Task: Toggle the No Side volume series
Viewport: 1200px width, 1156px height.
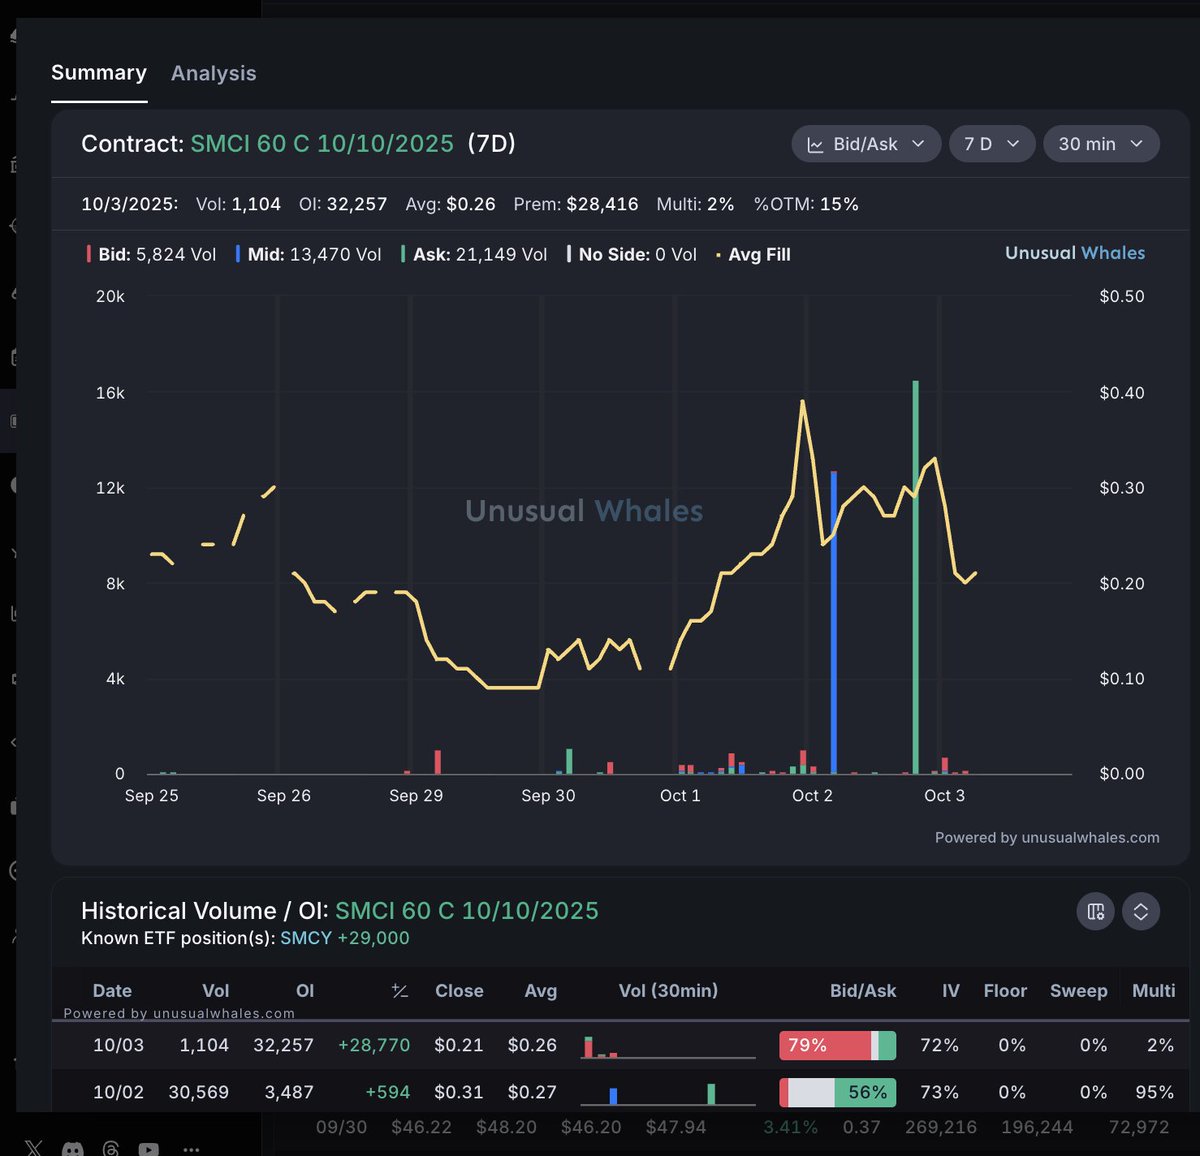Action: click(632, 255)
